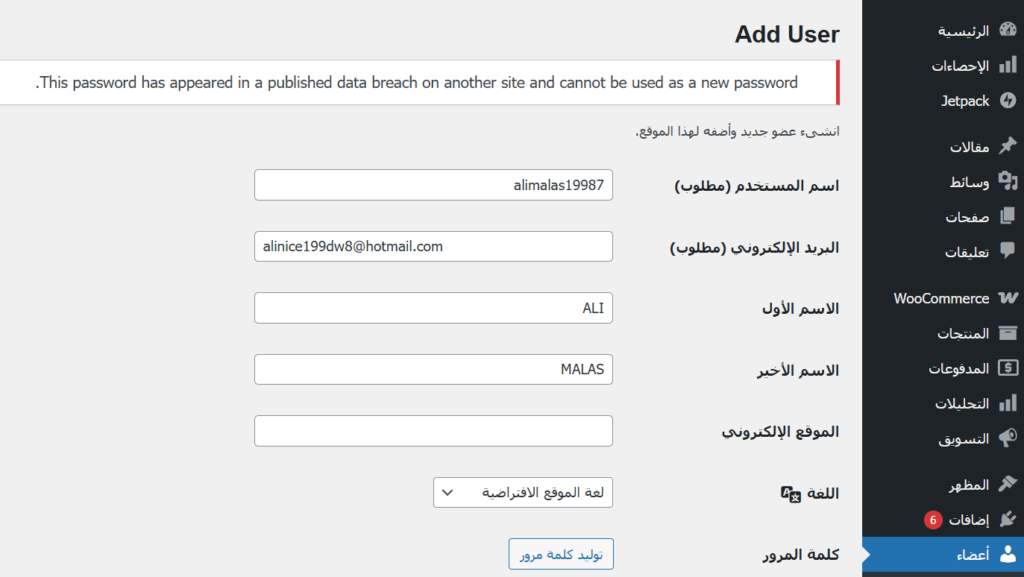
Task: Click the Comments (تعليقات) speech bubble icon
Action: point(1007,251)
